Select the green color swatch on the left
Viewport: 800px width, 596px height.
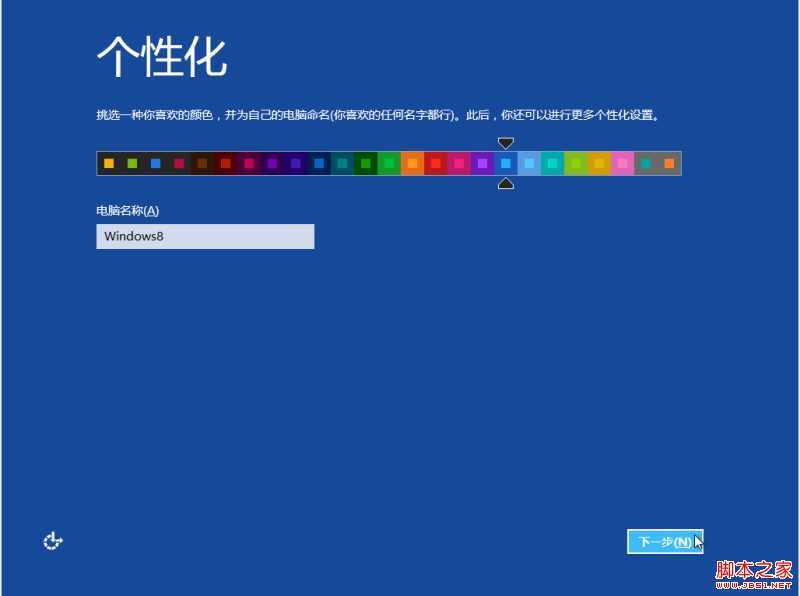(130, 163)
